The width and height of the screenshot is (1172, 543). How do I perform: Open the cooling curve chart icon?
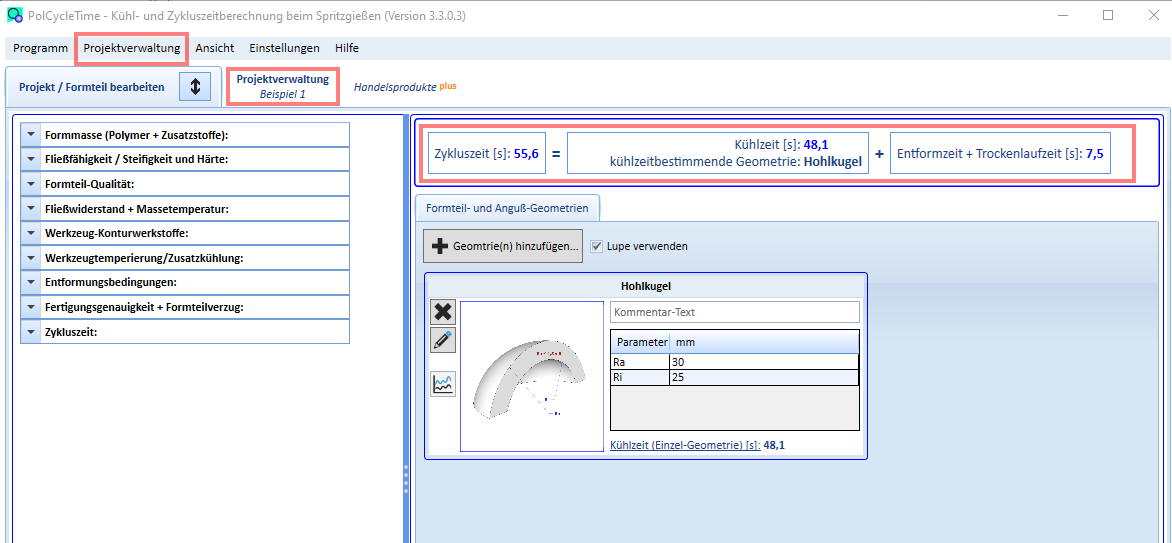[443, 384]
